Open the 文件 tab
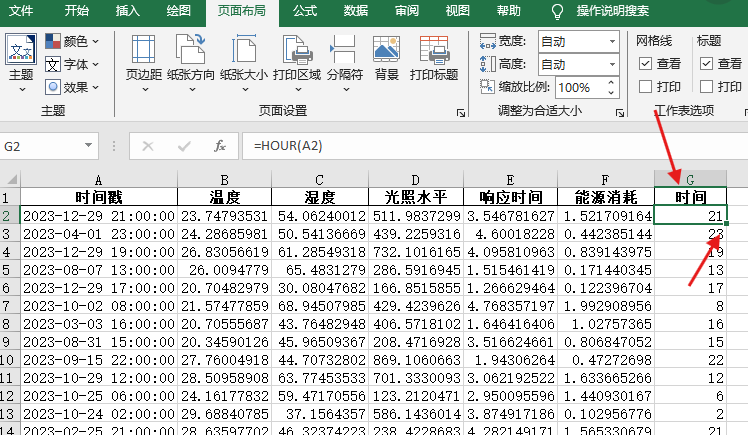 click(x=21, y=11)
